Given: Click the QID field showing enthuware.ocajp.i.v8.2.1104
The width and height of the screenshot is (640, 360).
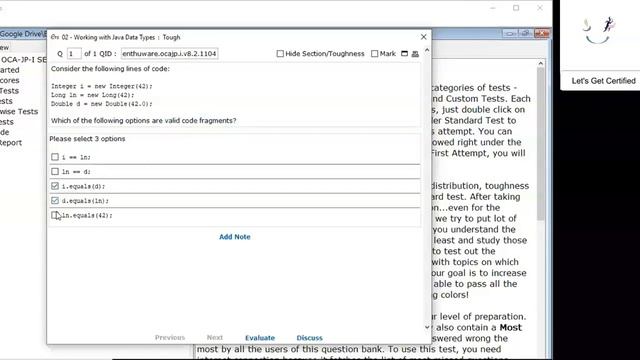Looking at the screenshot, I should (x=169, y=53).
